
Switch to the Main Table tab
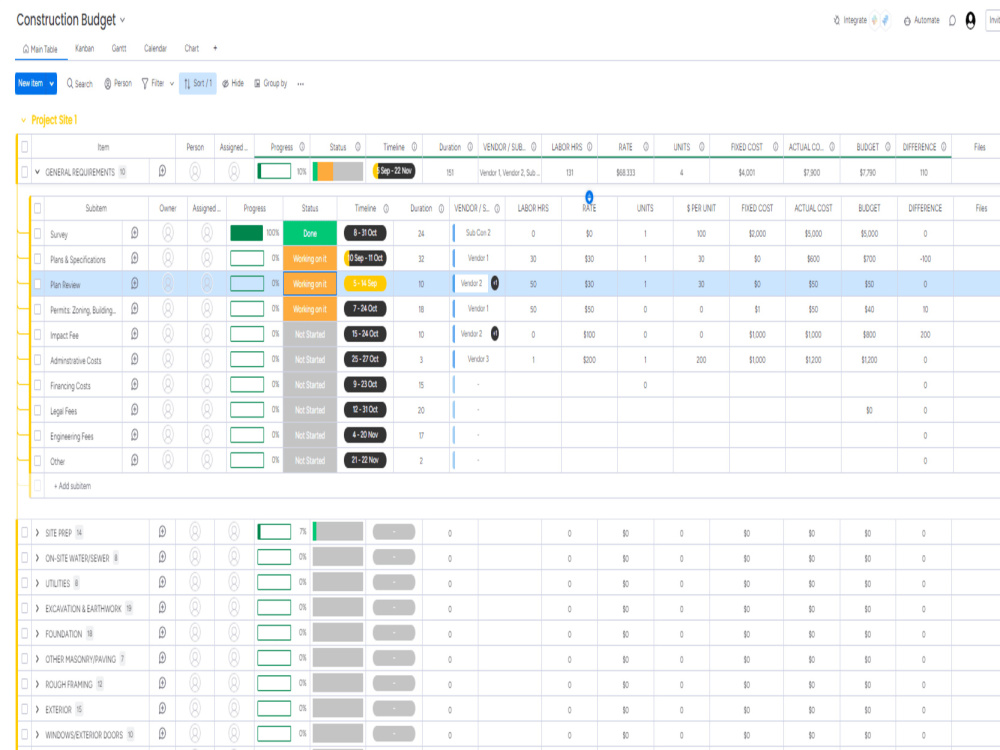pos(40,49)
